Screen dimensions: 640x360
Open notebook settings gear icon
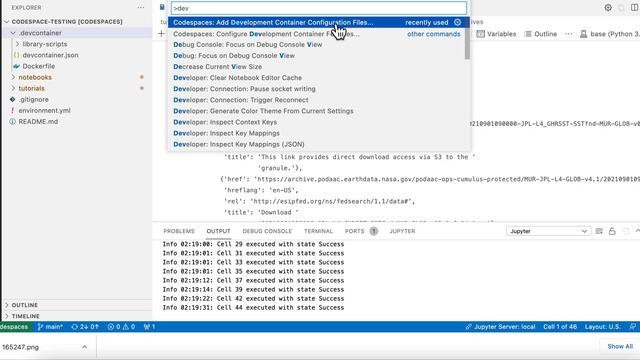(608, 7)
